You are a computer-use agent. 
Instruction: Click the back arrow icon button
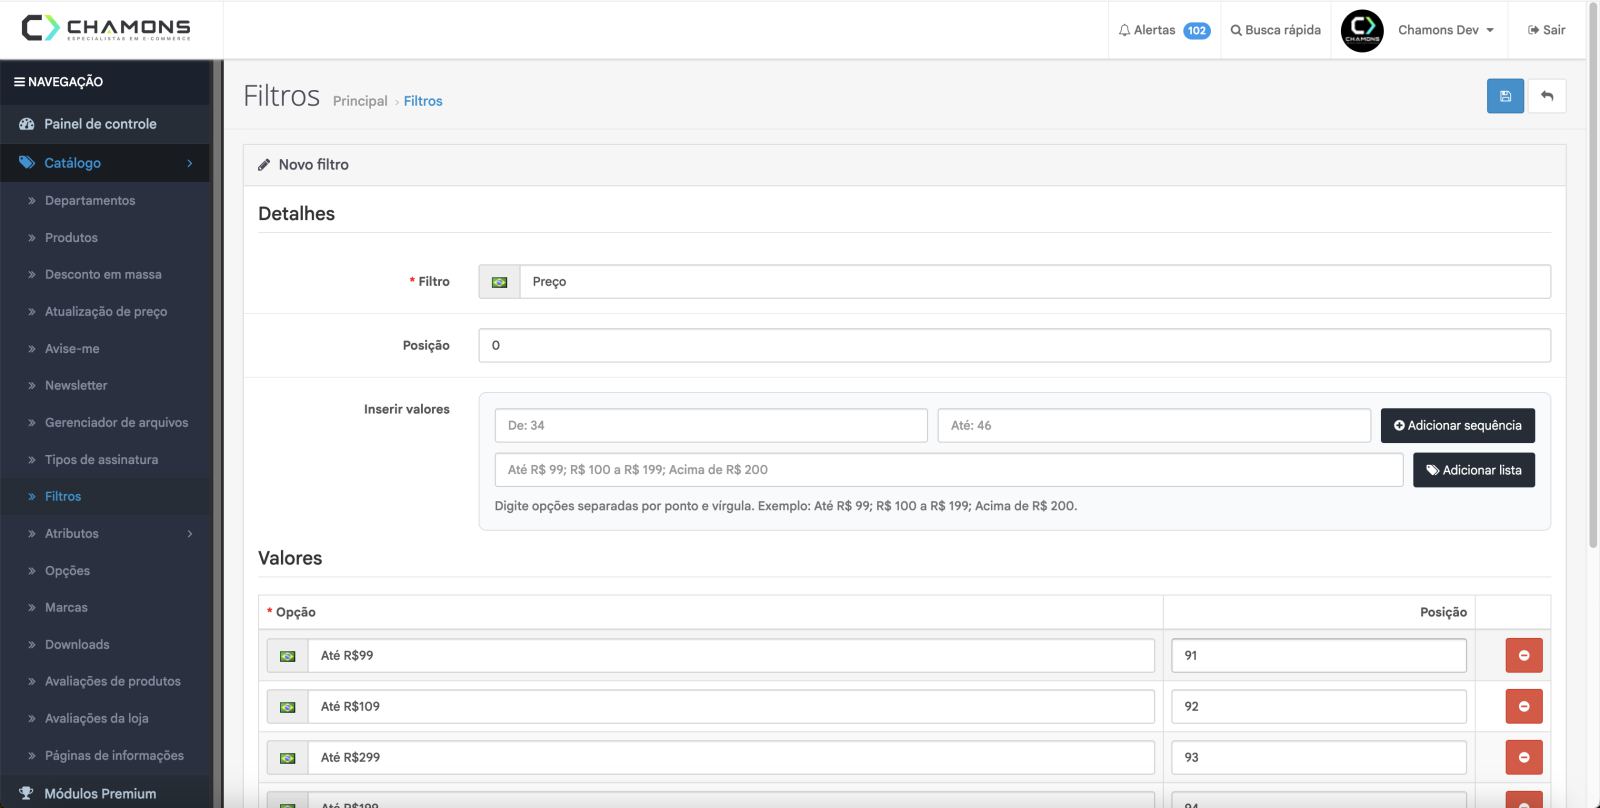[x=1547, y=96]
